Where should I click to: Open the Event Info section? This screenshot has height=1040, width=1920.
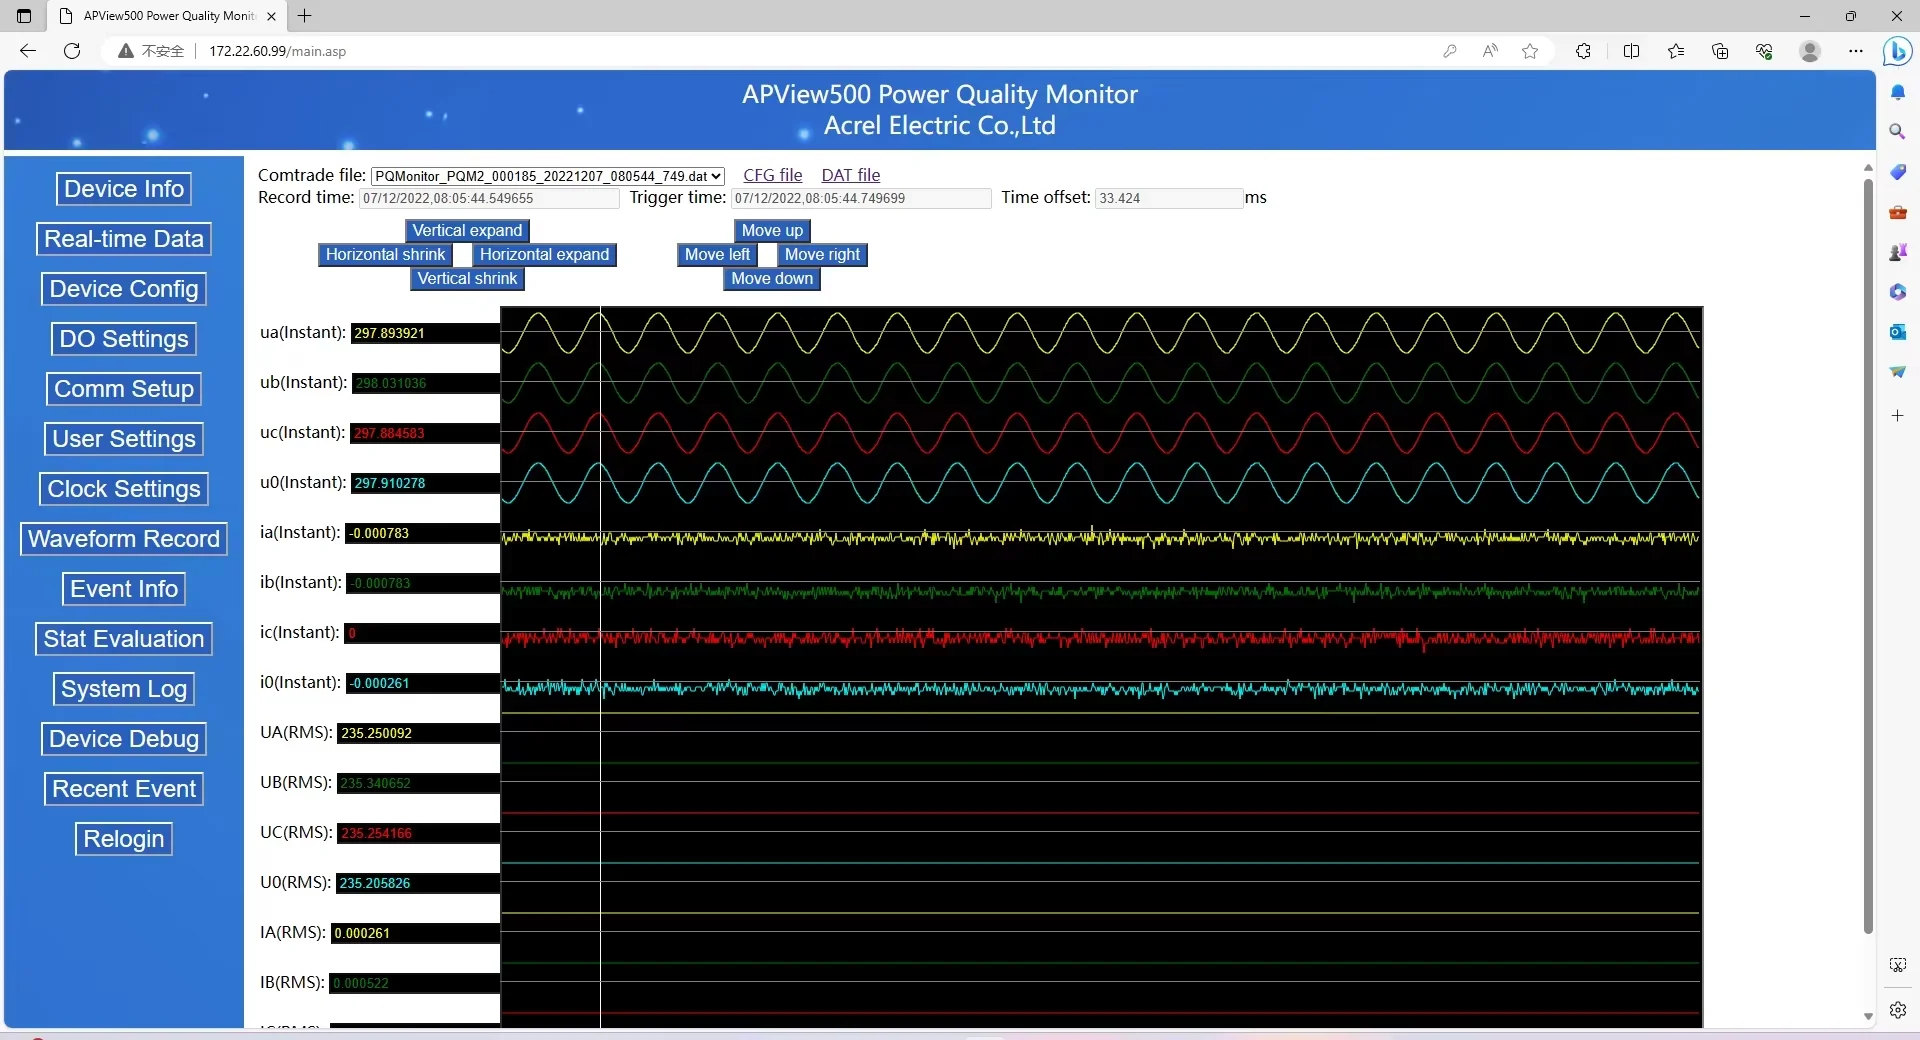[124, 589]
